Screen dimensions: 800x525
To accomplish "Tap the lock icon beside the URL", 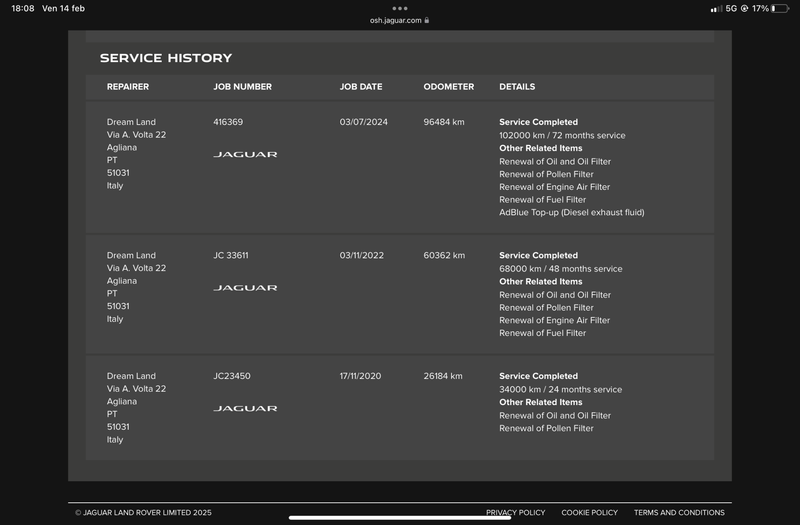I will point(427,20).
